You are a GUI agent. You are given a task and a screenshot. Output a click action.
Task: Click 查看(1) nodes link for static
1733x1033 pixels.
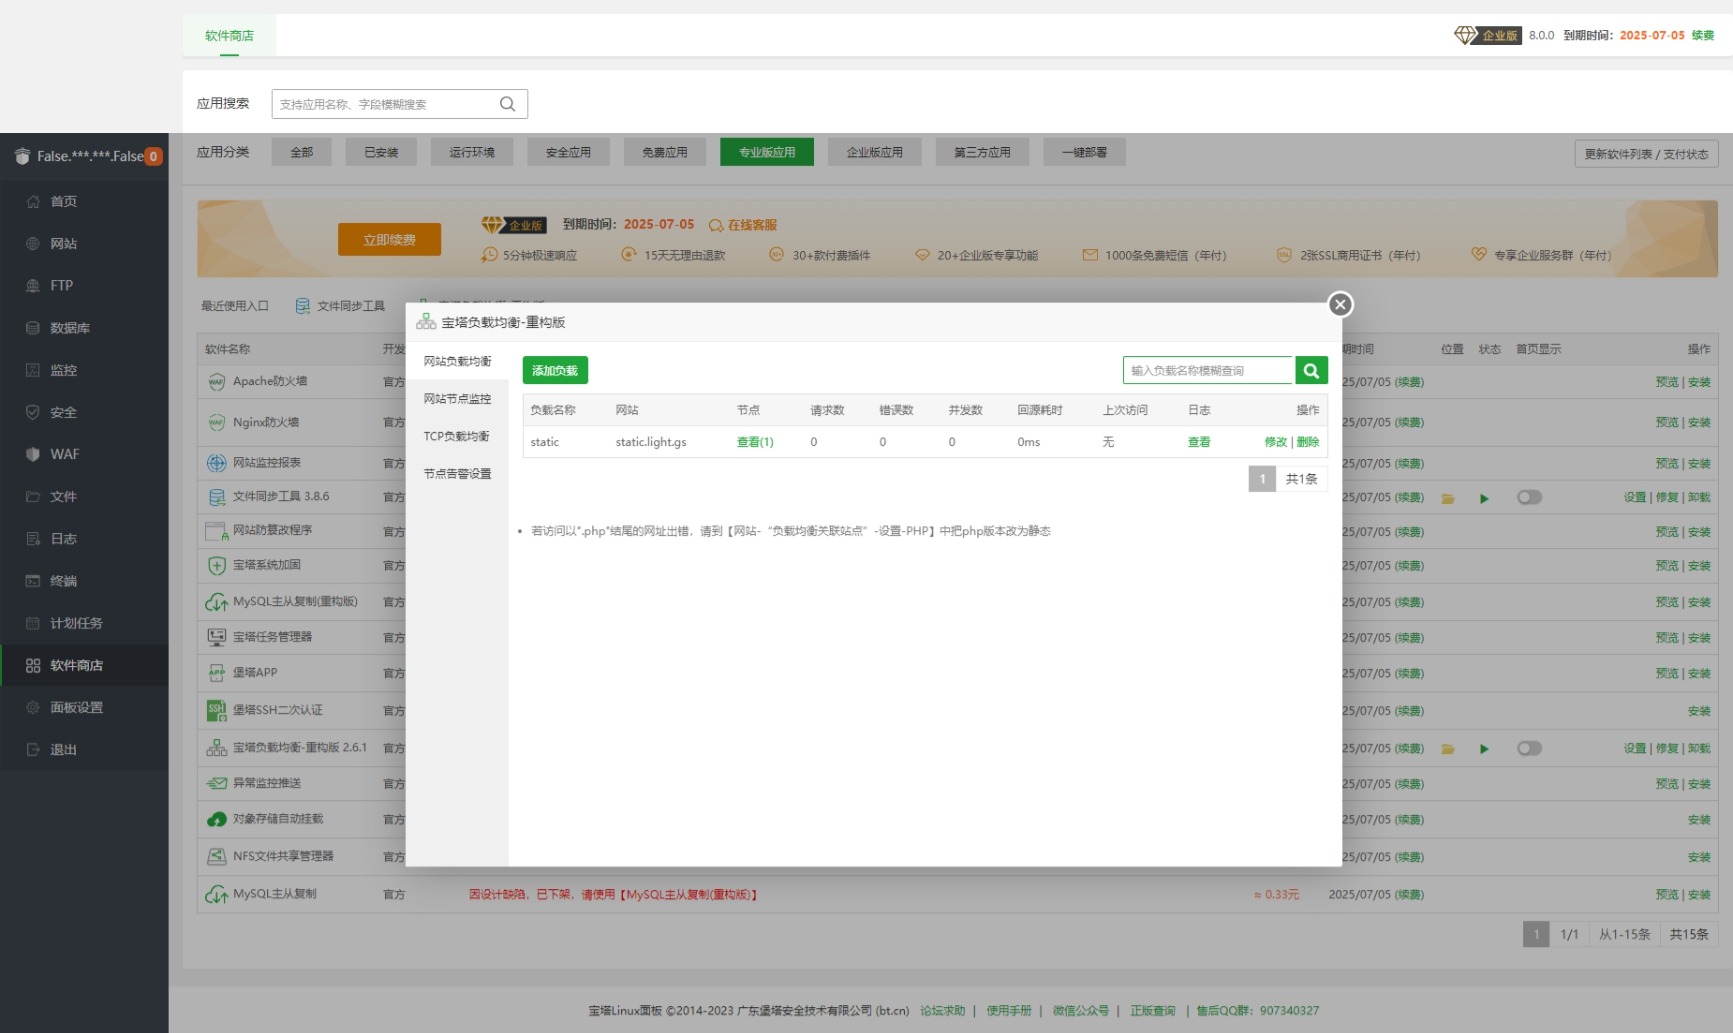click(x=755, y=442)
